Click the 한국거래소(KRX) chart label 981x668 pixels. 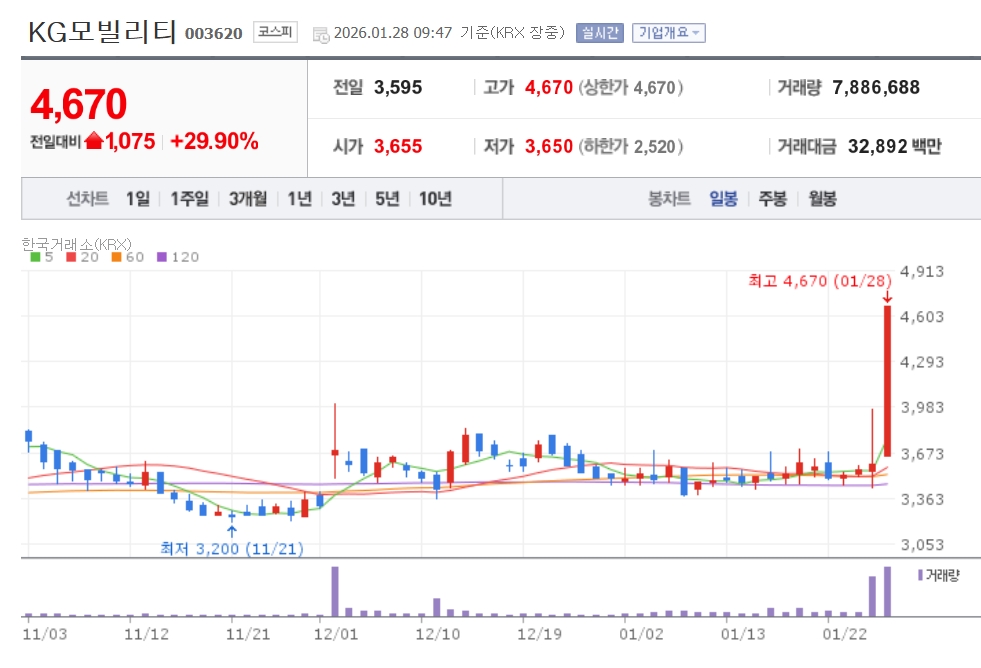click(76, 244)
